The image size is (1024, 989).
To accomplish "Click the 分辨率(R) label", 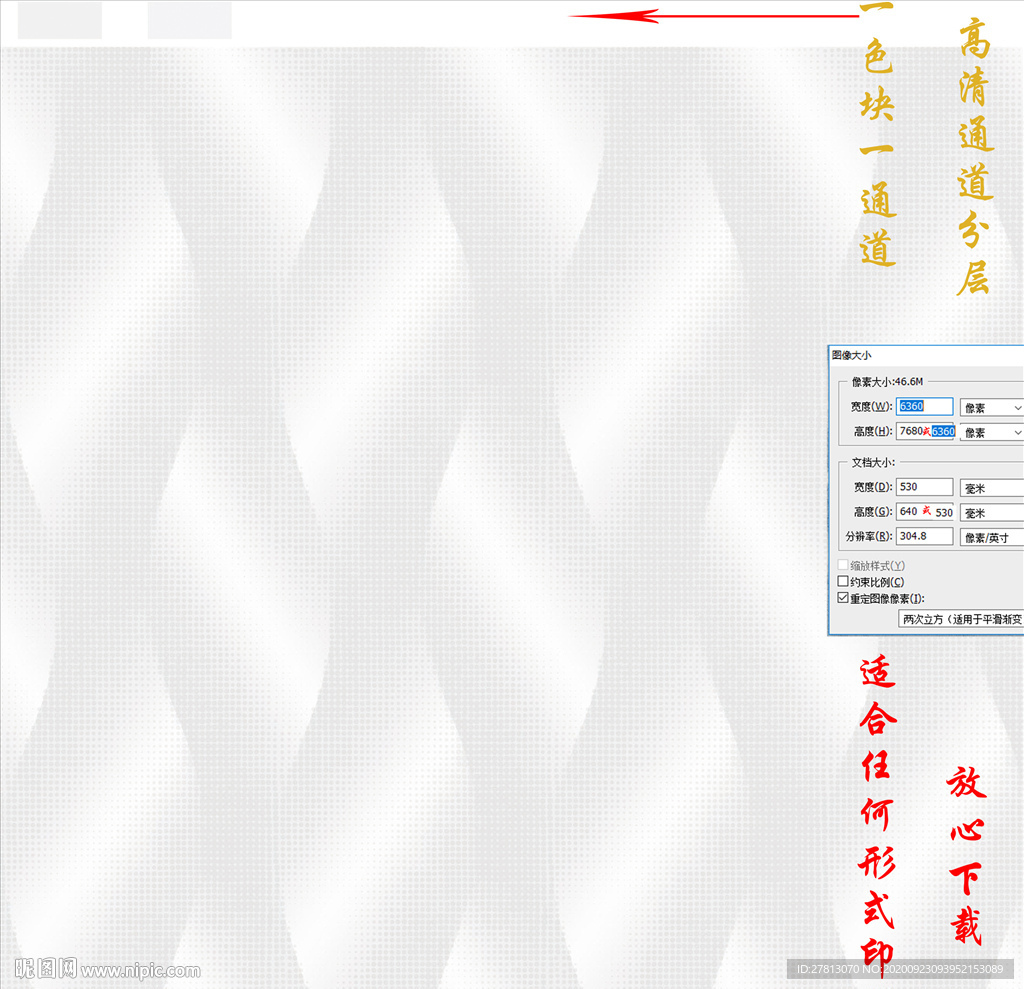I will pyautogui.click(x=869, y=536).
